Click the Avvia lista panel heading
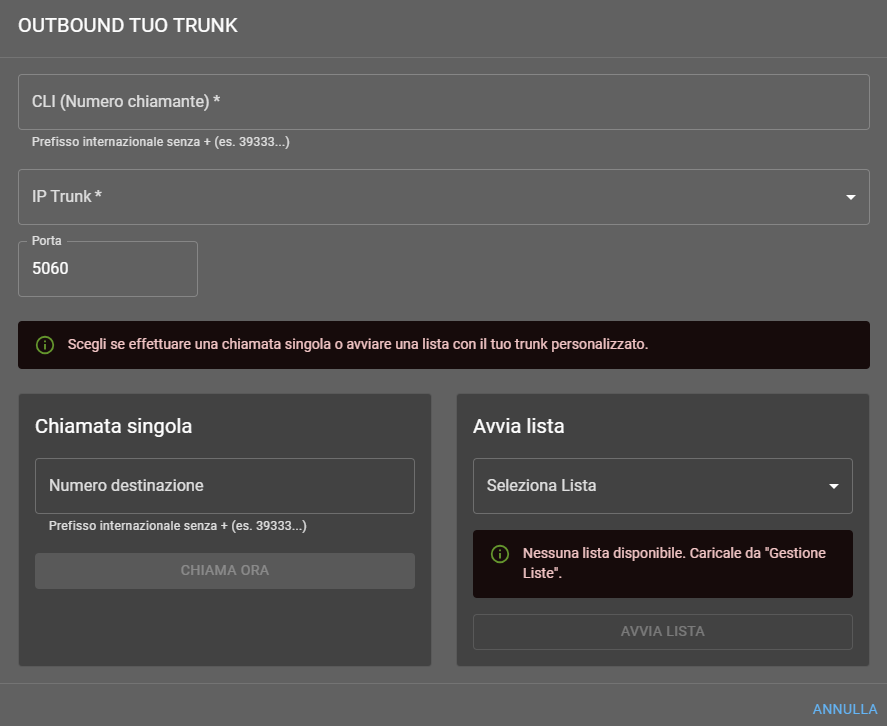The width and height of the screenshot is (887, 726). point(518,426)
